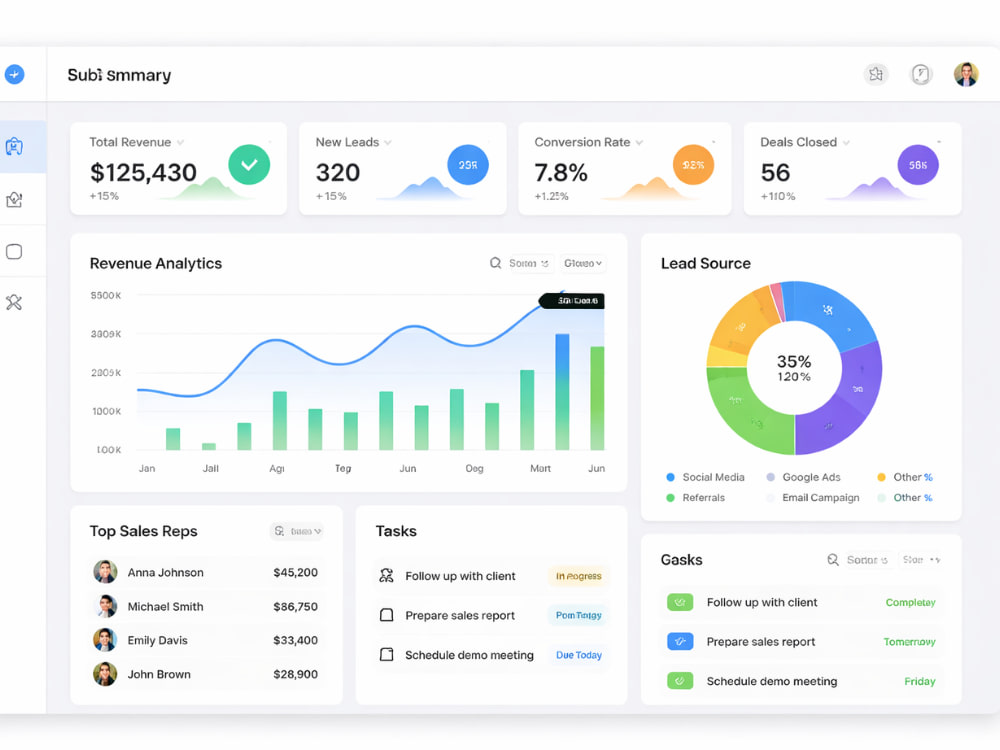This screenshot has height=750, width=1000.
Task: Click the green Completed status label in Gasks
Action: point(910,602)
